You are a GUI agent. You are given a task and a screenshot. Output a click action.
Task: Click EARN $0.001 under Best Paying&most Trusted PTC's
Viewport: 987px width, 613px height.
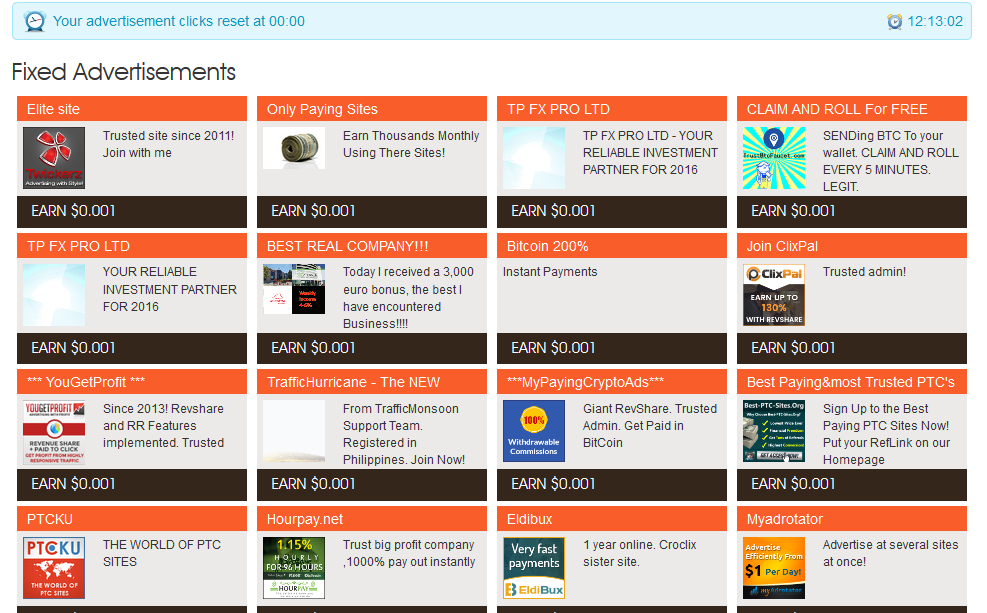tap(852, 484)
